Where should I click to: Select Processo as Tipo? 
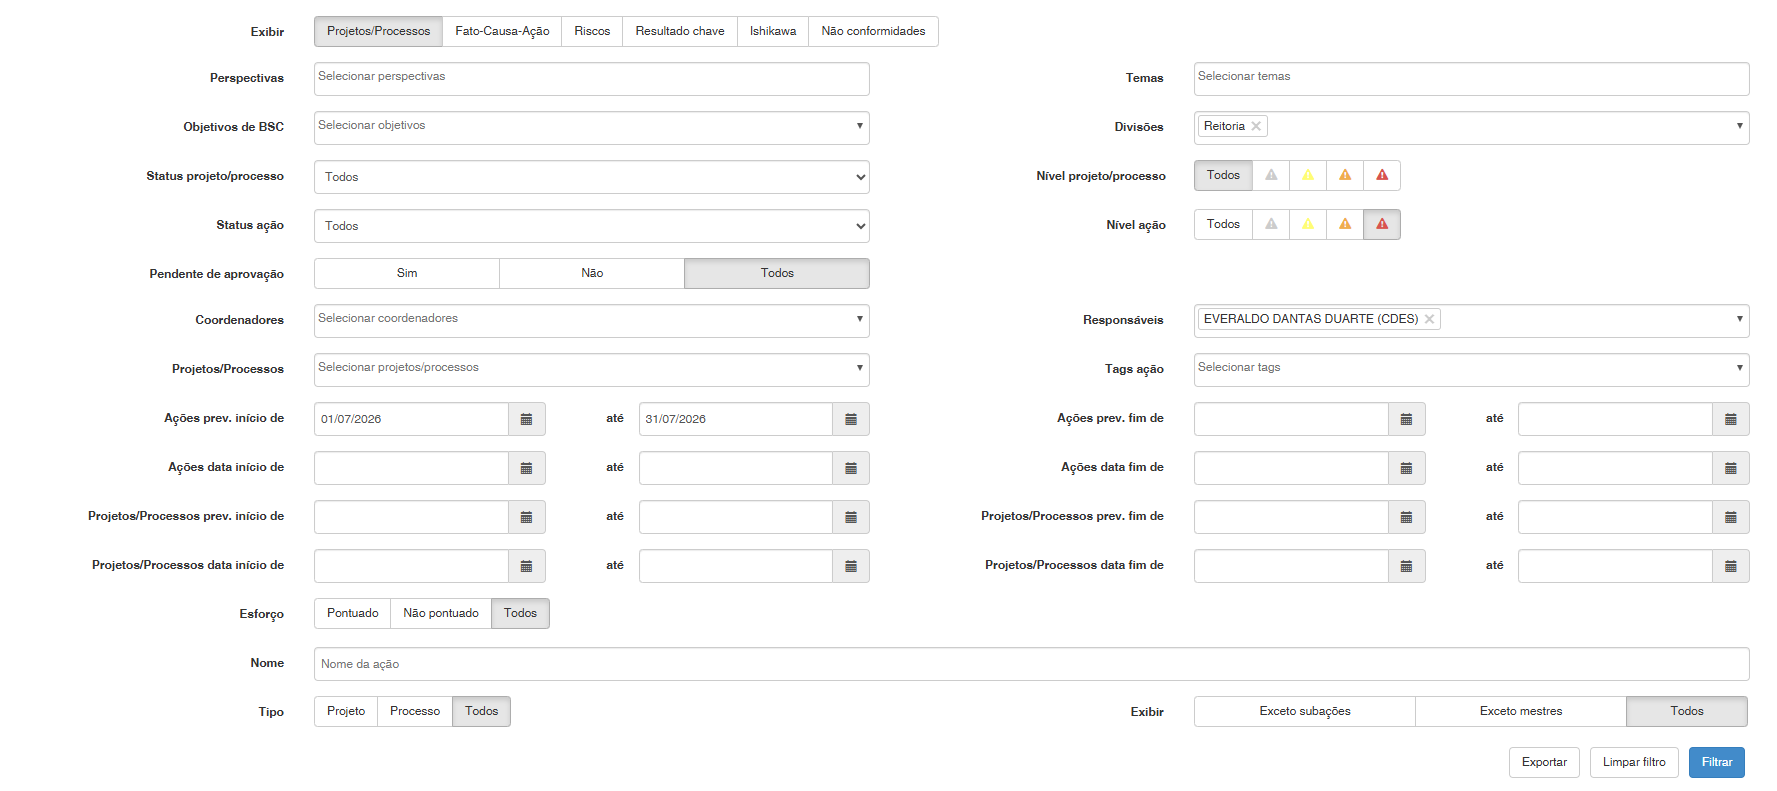(x=415, y=711)
